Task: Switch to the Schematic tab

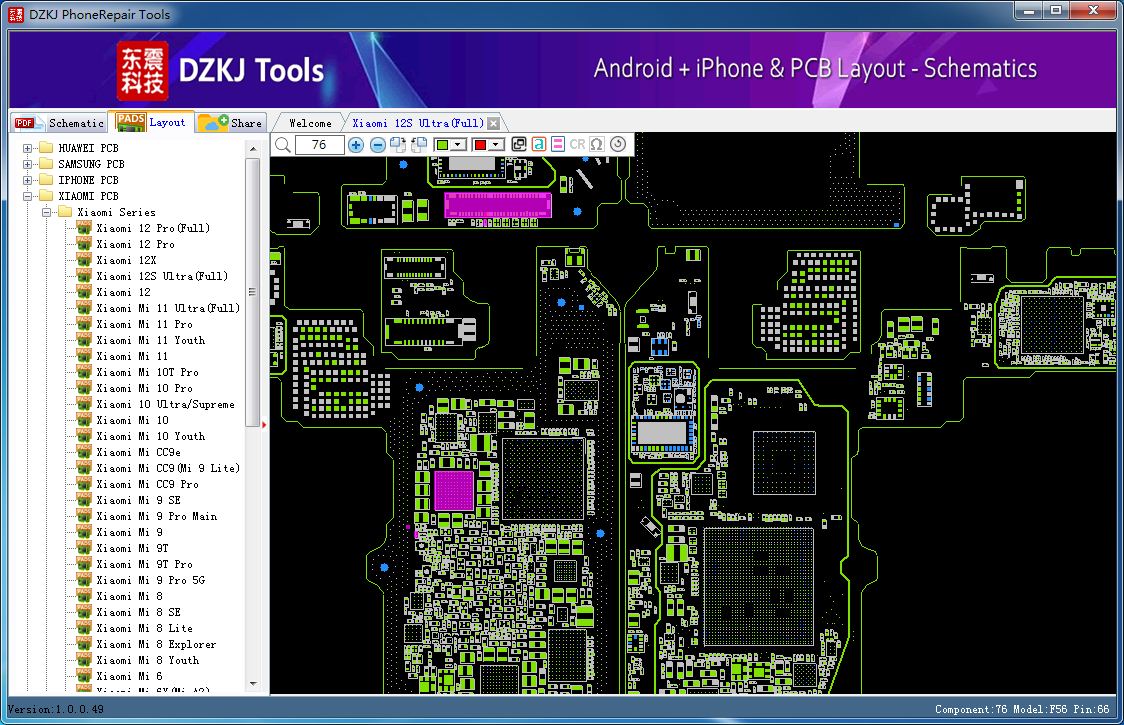Action: pos(59,123)
